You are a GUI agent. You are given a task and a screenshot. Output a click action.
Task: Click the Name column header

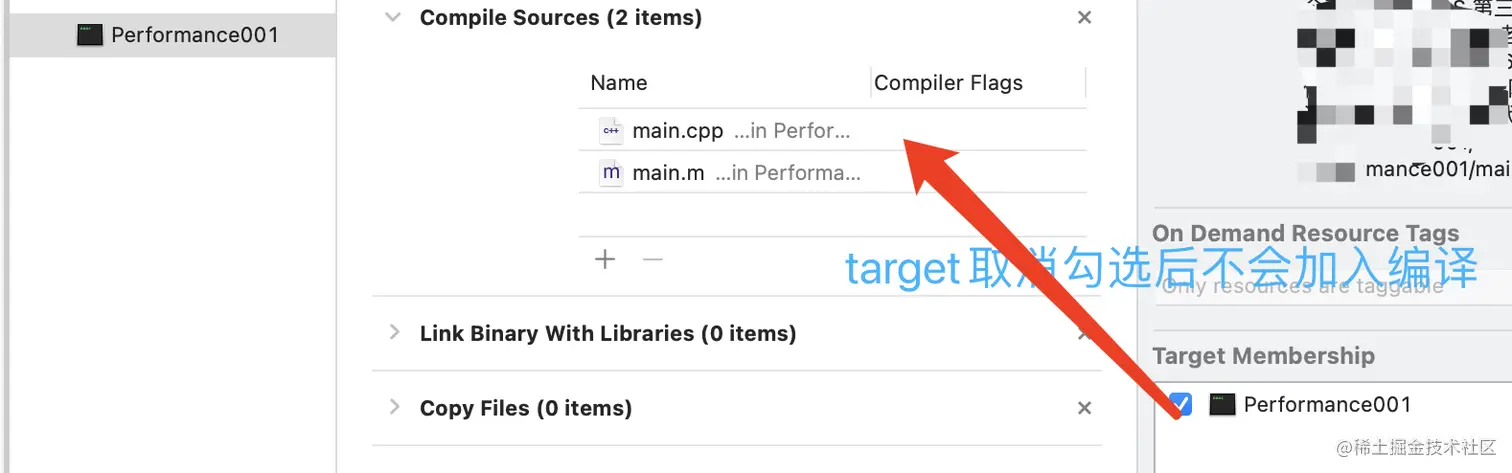[619, 83]
